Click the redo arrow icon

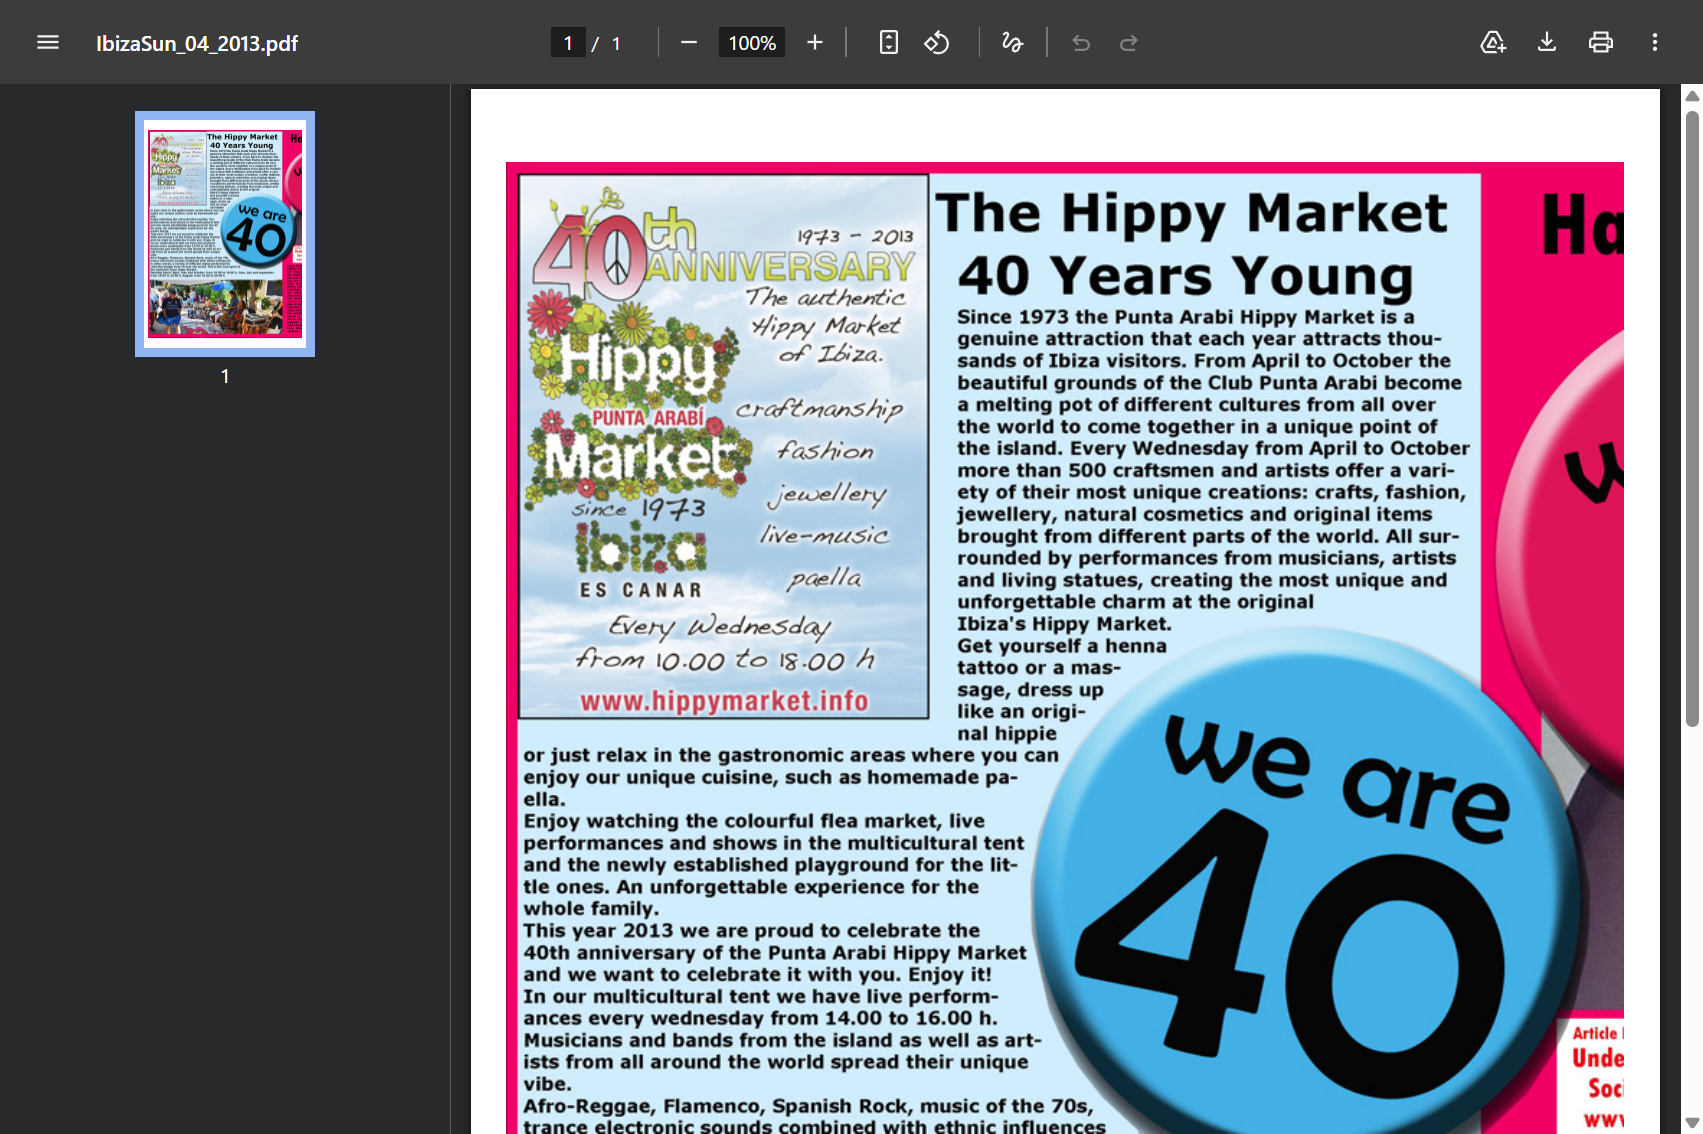point(1129,42)
